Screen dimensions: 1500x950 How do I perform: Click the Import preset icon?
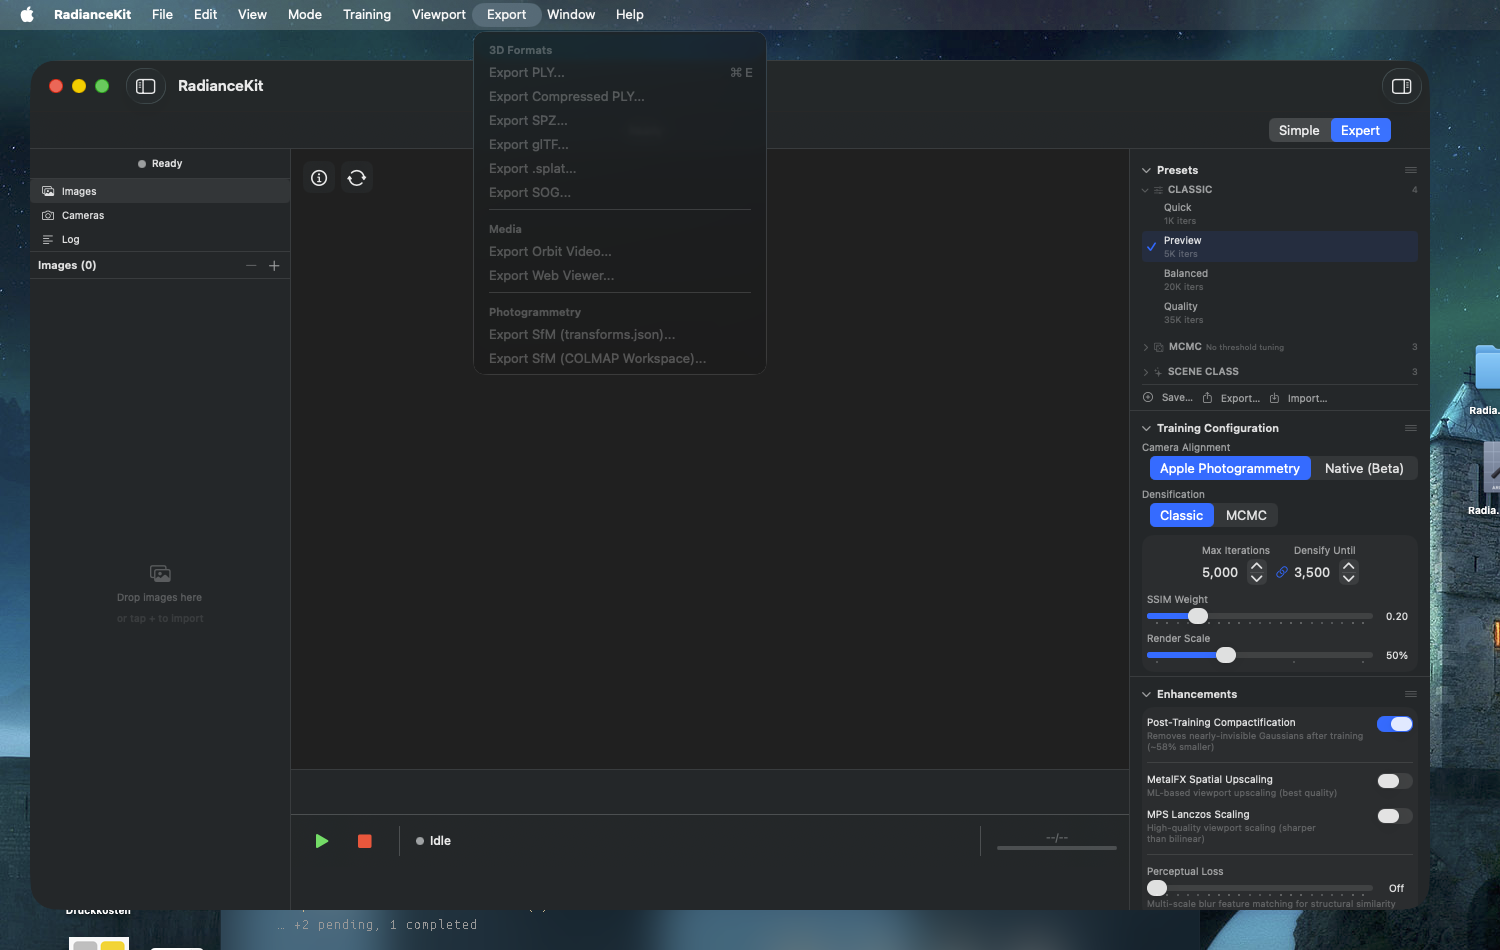pos(1275,398)
